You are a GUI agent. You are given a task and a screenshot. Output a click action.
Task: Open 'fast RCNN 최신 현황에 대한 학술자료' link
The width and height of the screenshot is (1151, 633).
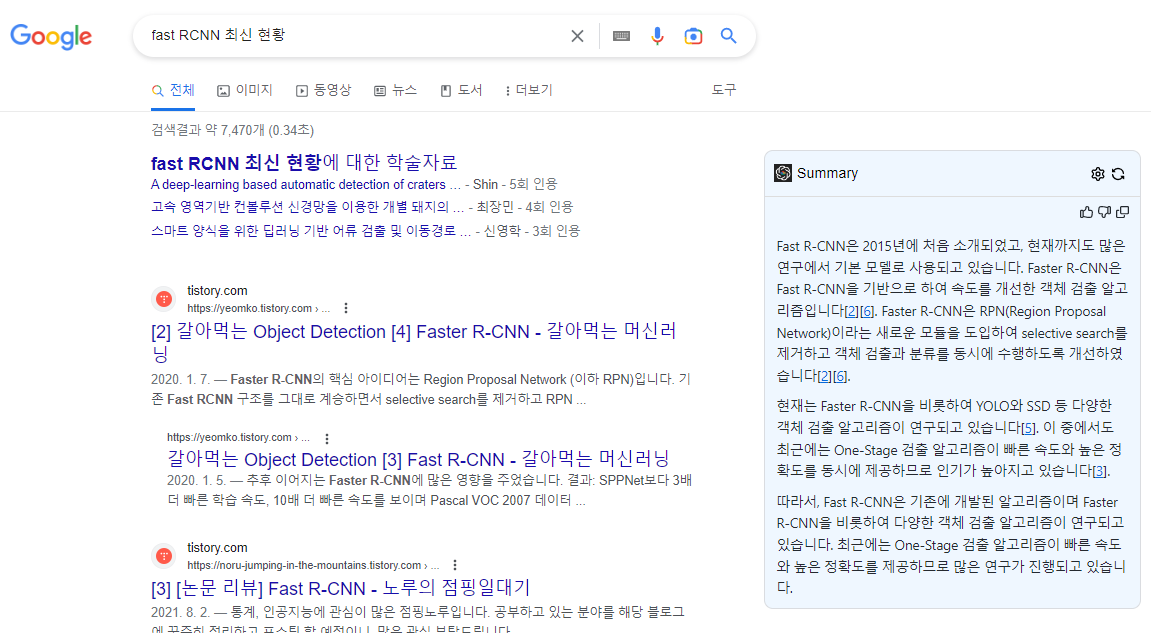pyautogui.click(x=304, y=162)
